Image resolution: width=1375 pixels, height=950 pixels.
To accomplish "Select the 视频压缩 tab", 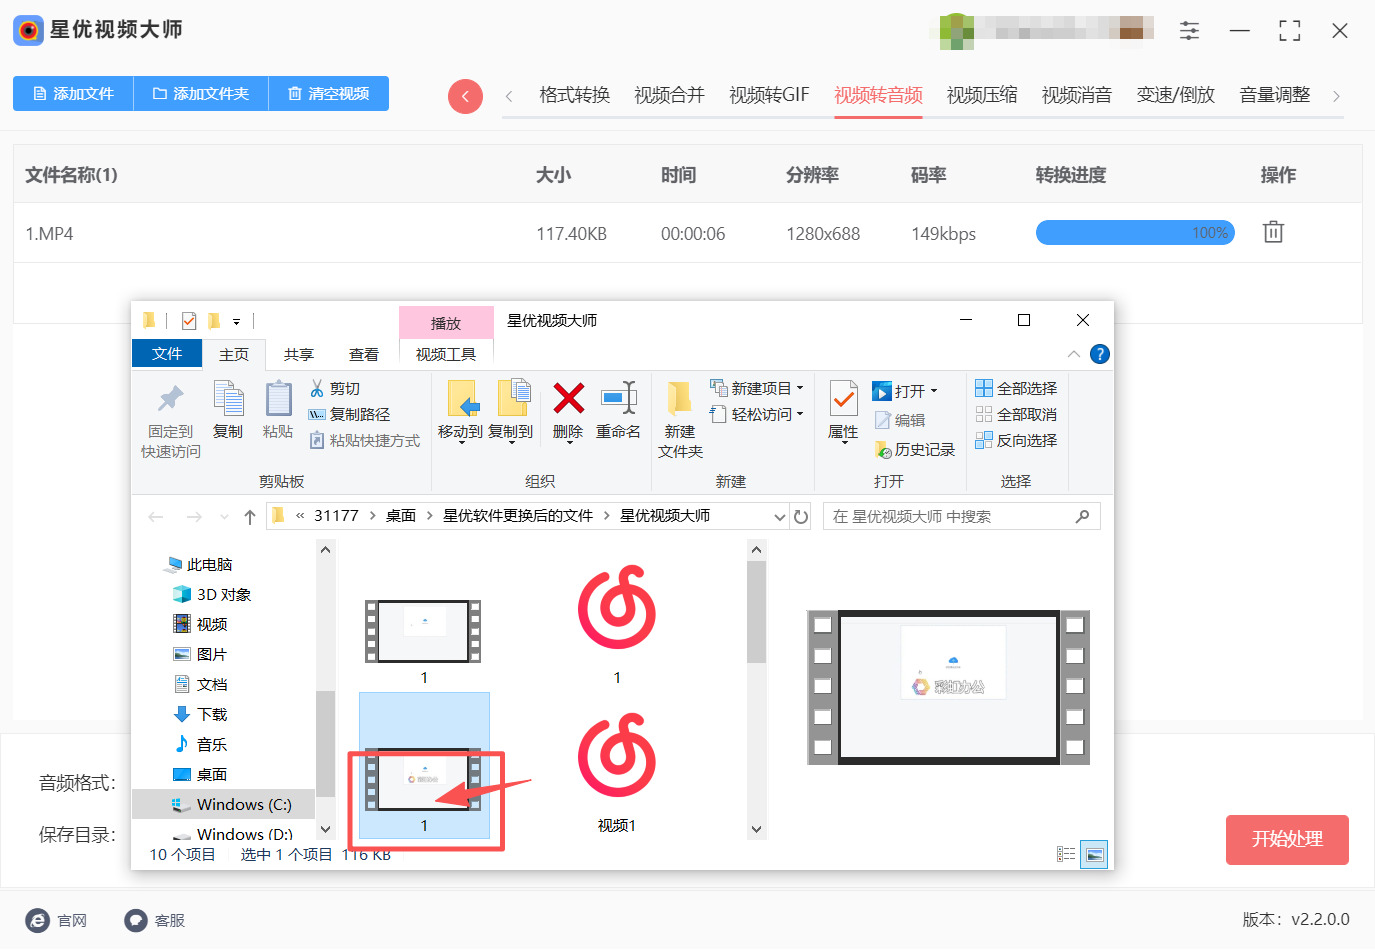I will point(982,95).
